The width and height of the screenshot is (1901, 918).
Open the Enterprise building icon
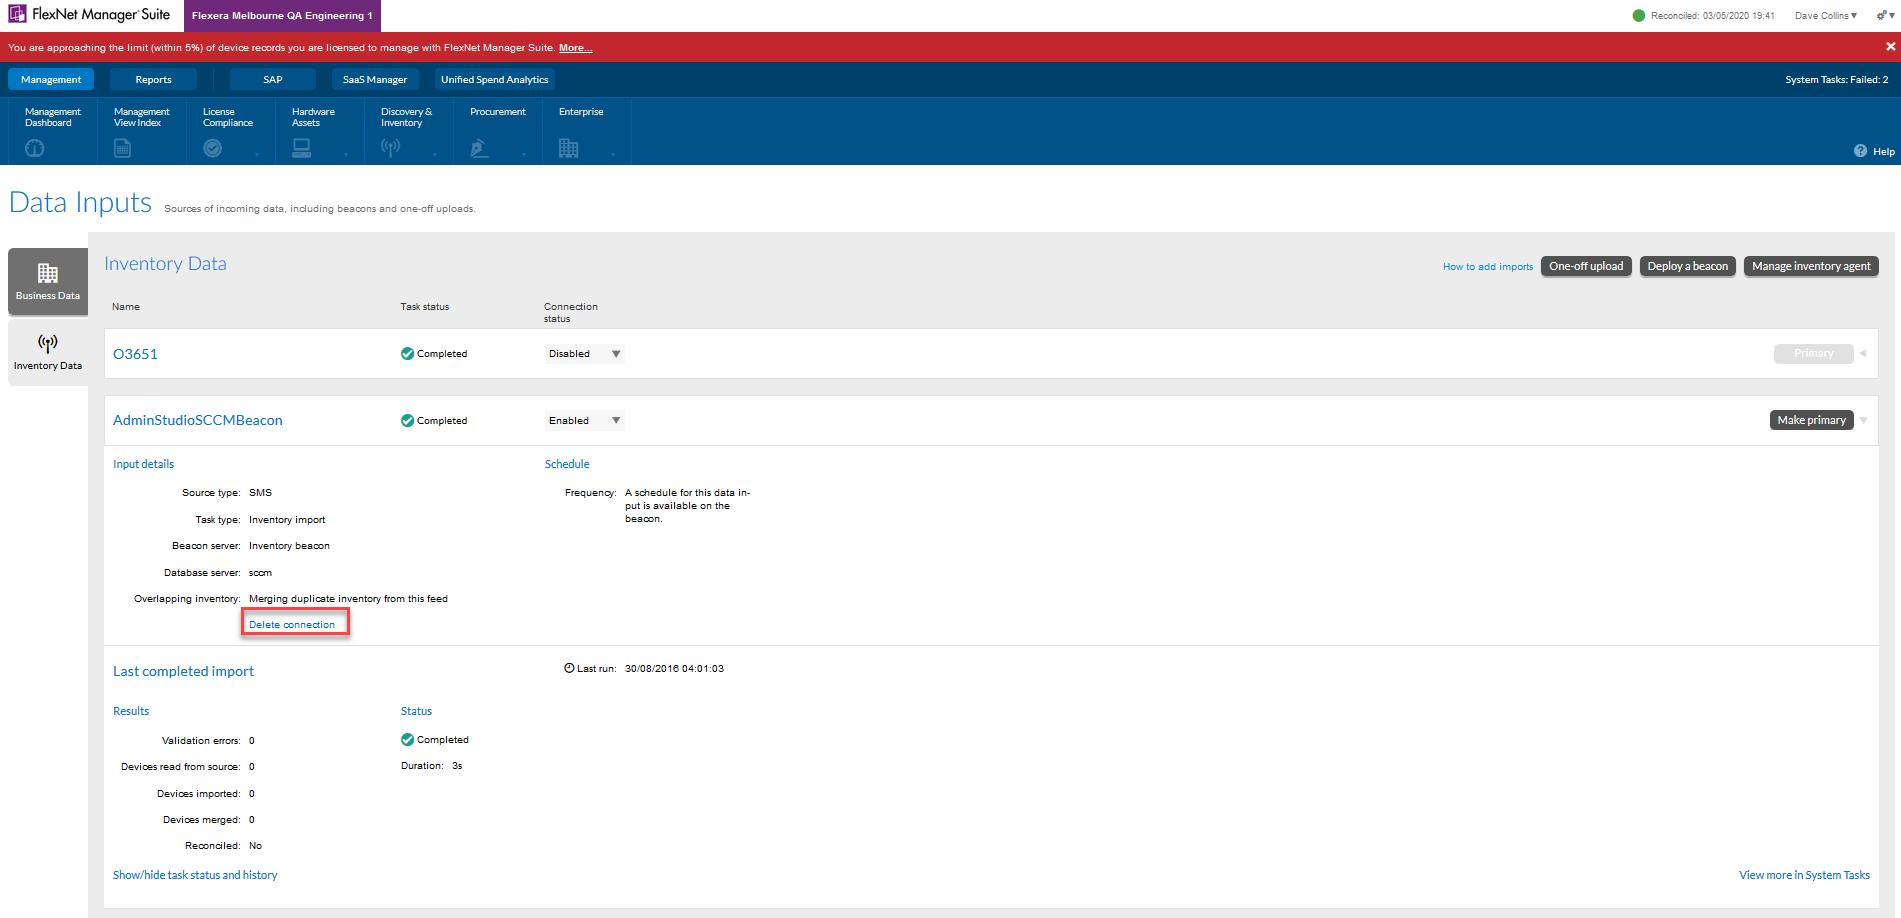coord(568,148)
